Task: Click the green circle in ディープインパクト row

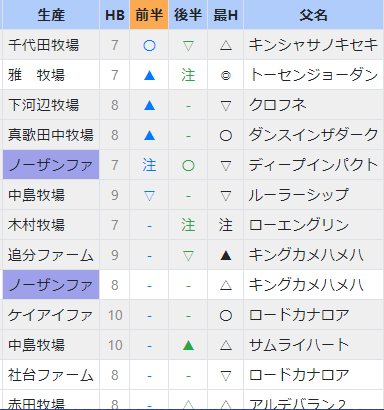Action: (188, 165)
